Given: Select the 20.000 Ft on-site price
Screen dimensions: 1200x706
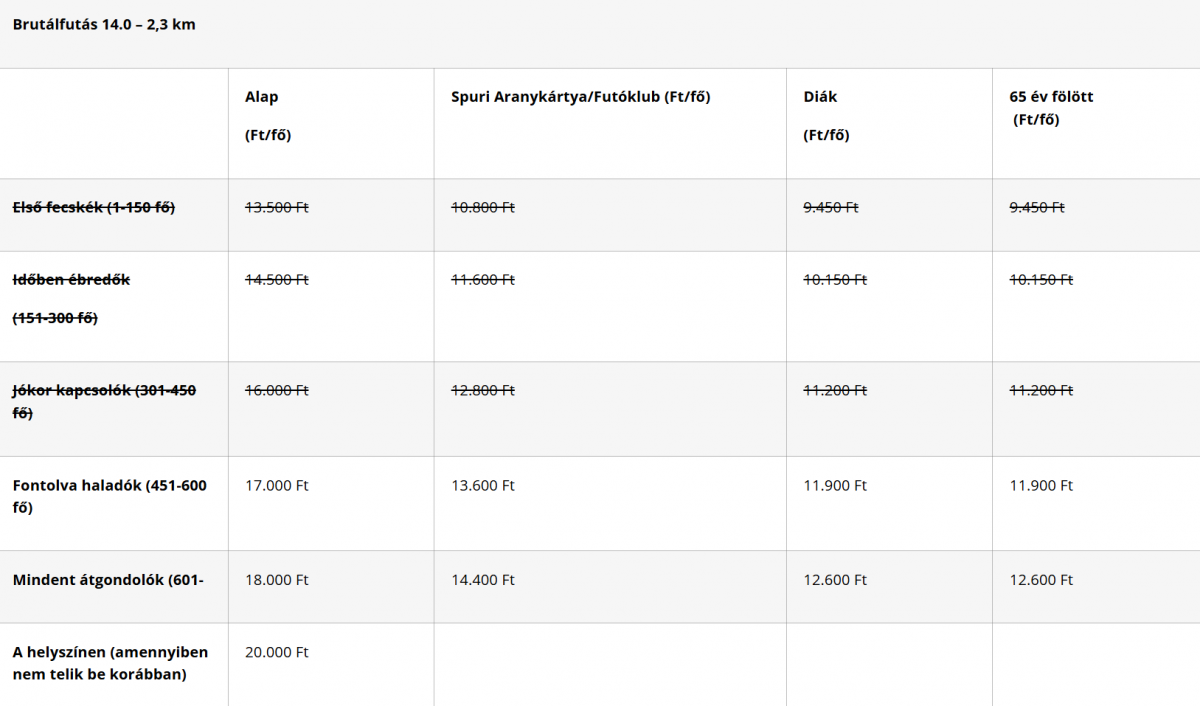Looking at the screenshot, I should (277, 652).
